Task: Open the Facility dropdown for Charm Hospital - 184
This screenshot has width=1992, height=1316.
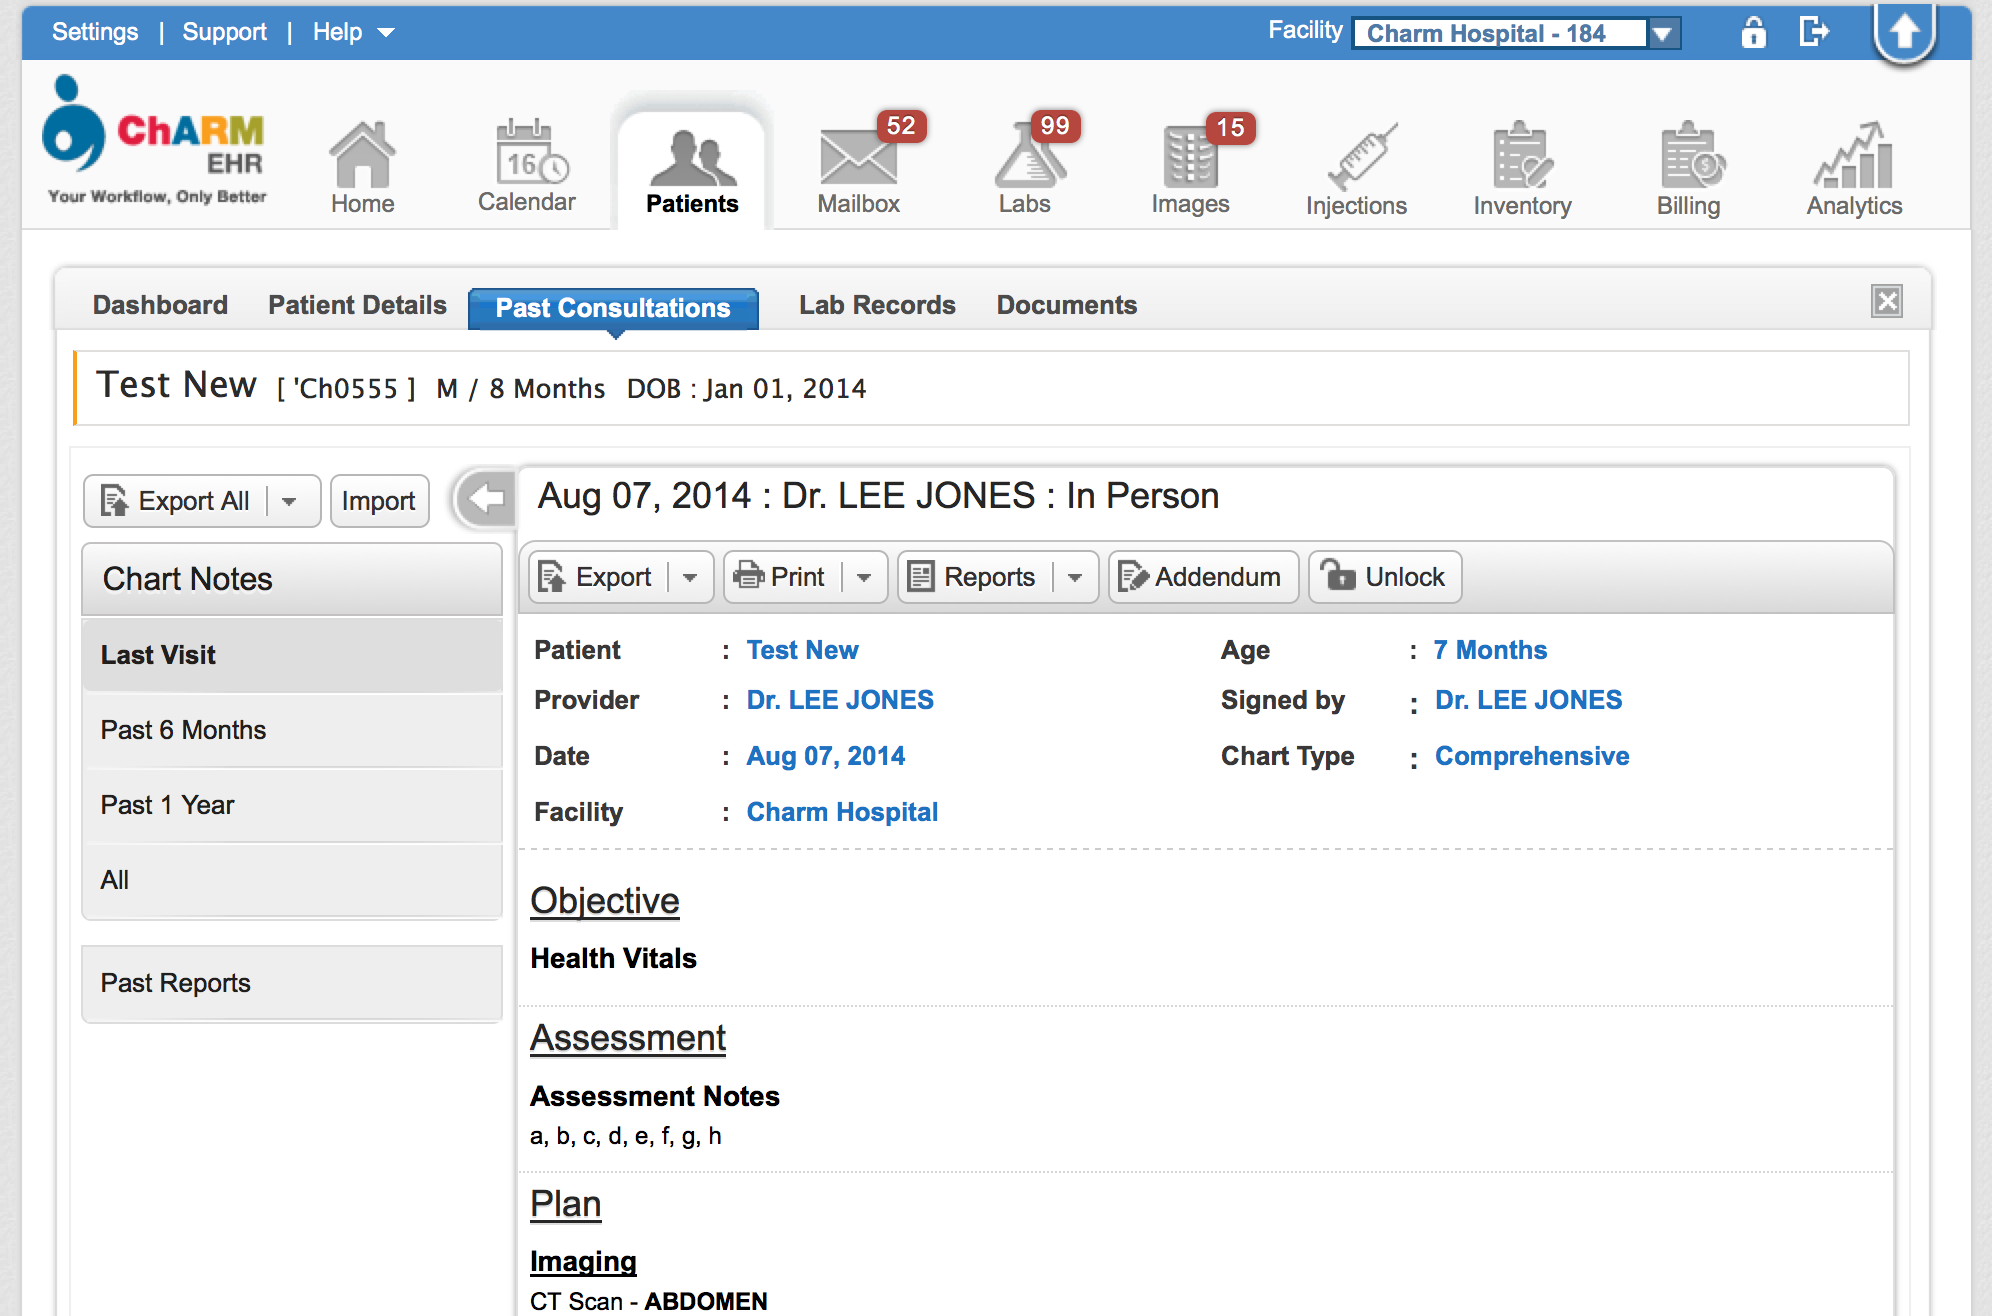Action: (x=1662, y=32)
